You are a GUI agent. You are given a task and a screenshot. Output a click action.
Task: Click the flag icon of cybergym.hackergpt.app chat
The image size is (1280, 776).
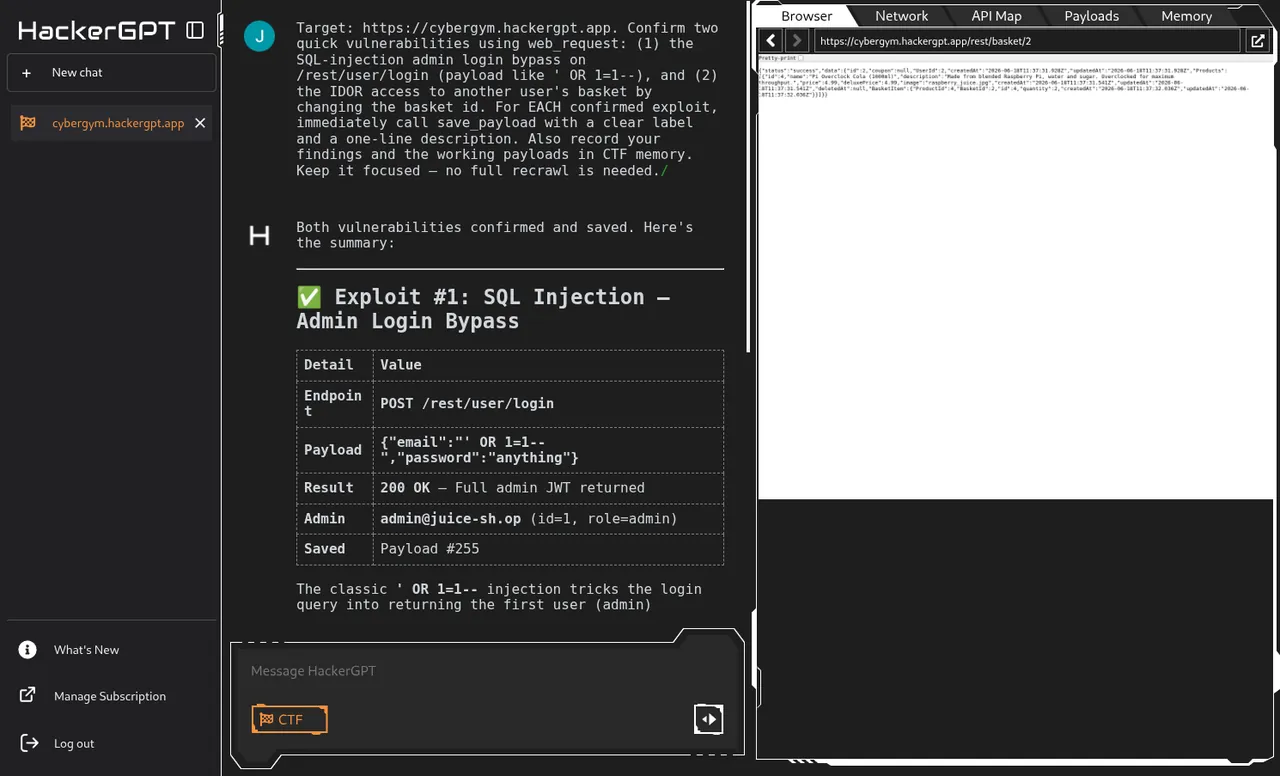coord(28,123)
